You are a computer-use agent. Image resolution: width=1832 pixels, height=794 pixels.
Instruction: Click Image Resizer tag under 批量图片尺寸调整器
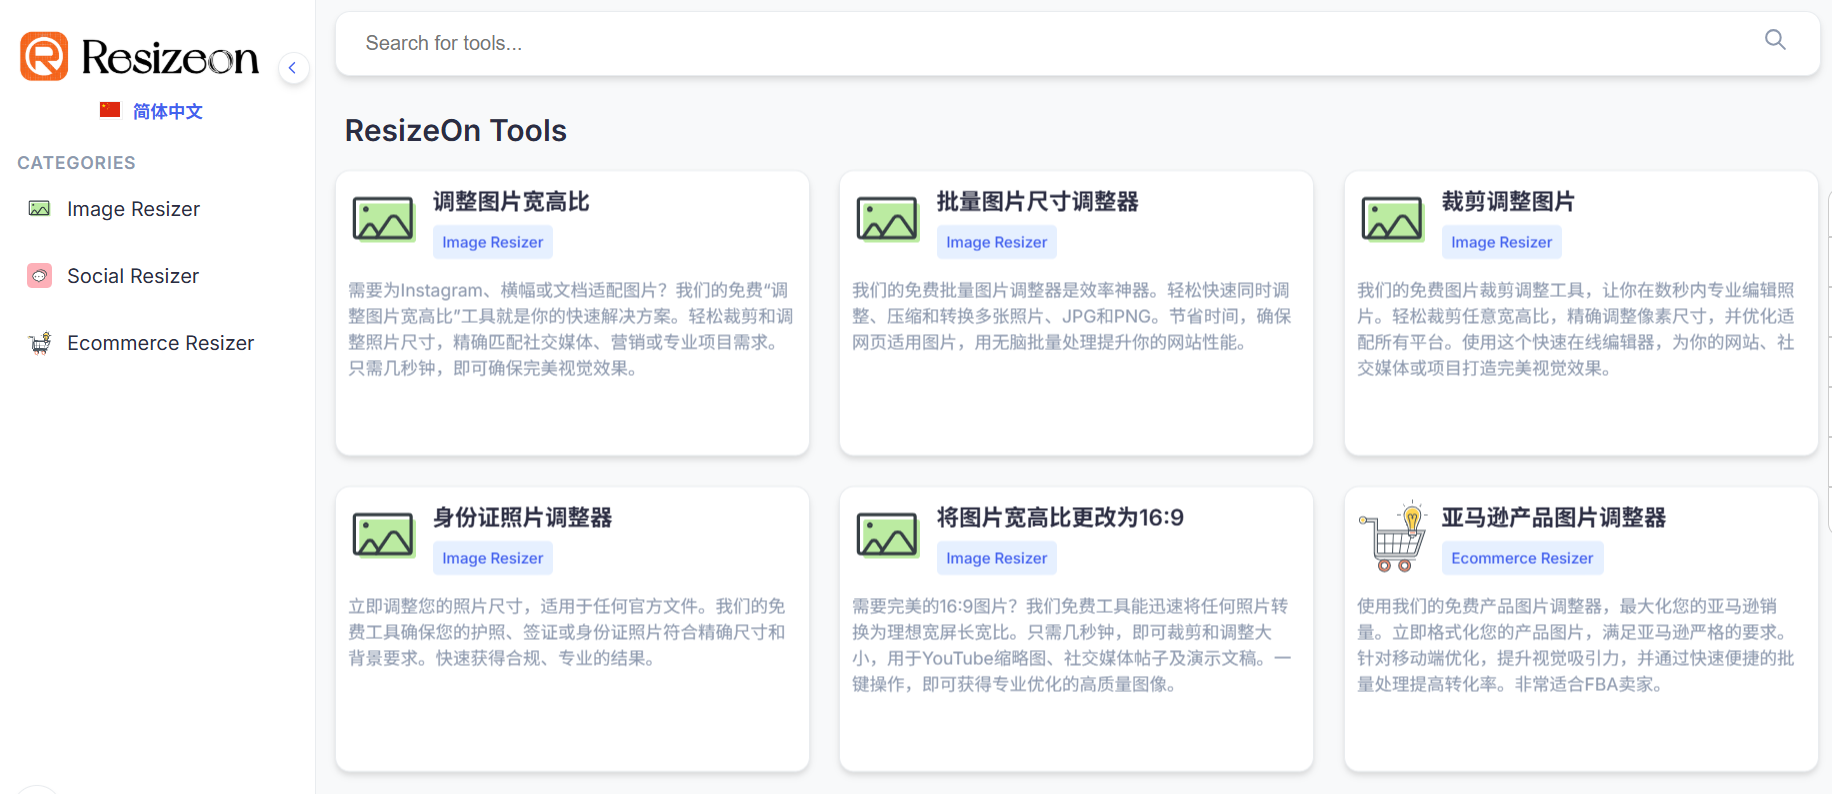997,242
